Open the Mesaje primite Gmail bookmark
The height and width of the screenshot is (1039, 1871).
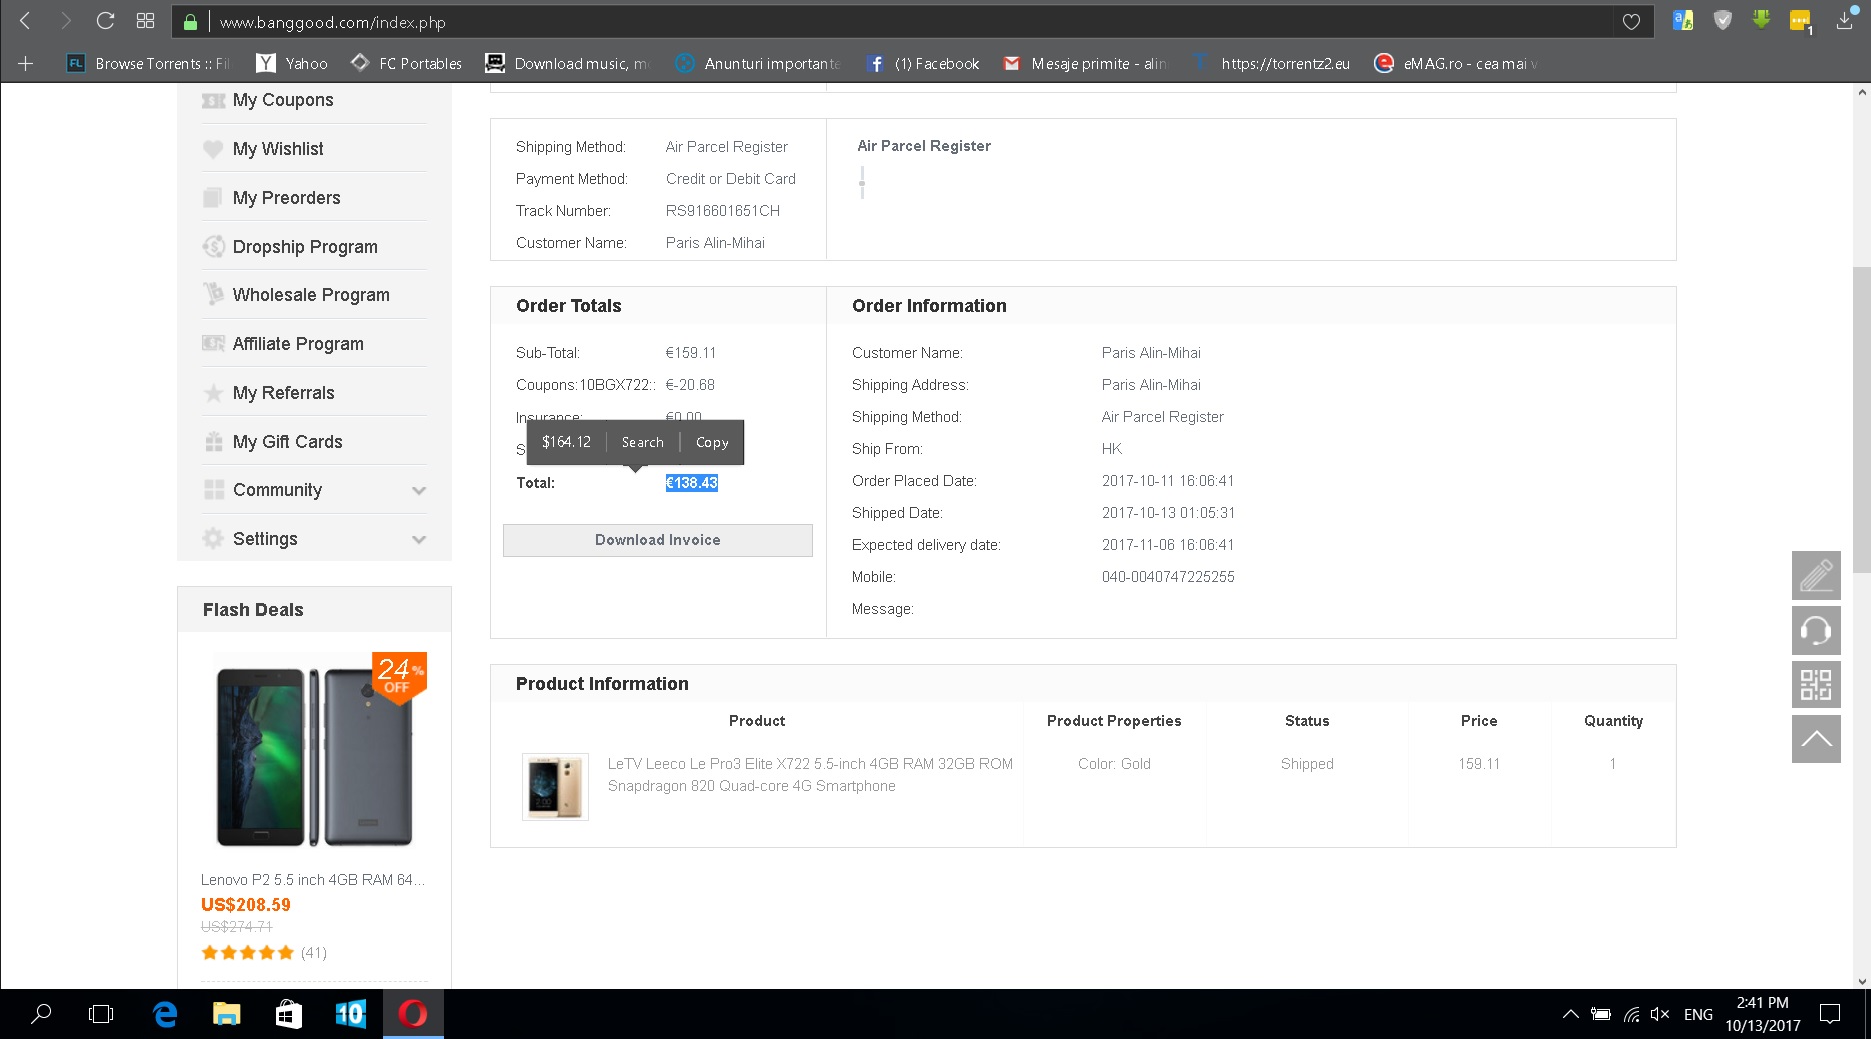1085,63
